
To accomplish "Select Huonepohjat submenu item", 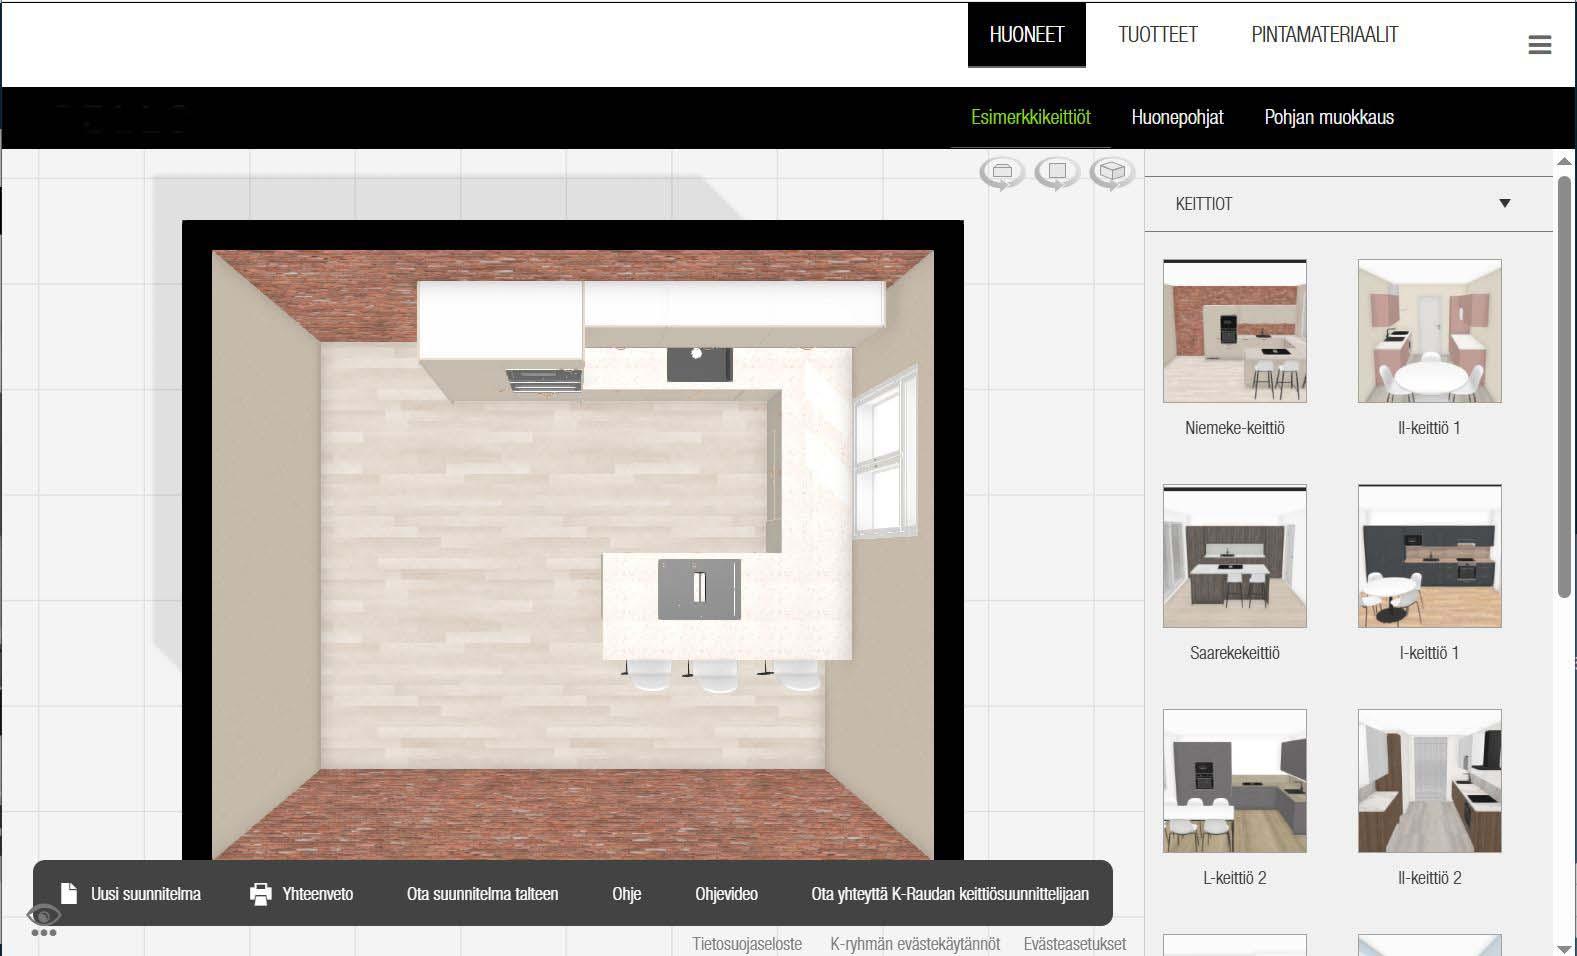I will coord(1177,117).
